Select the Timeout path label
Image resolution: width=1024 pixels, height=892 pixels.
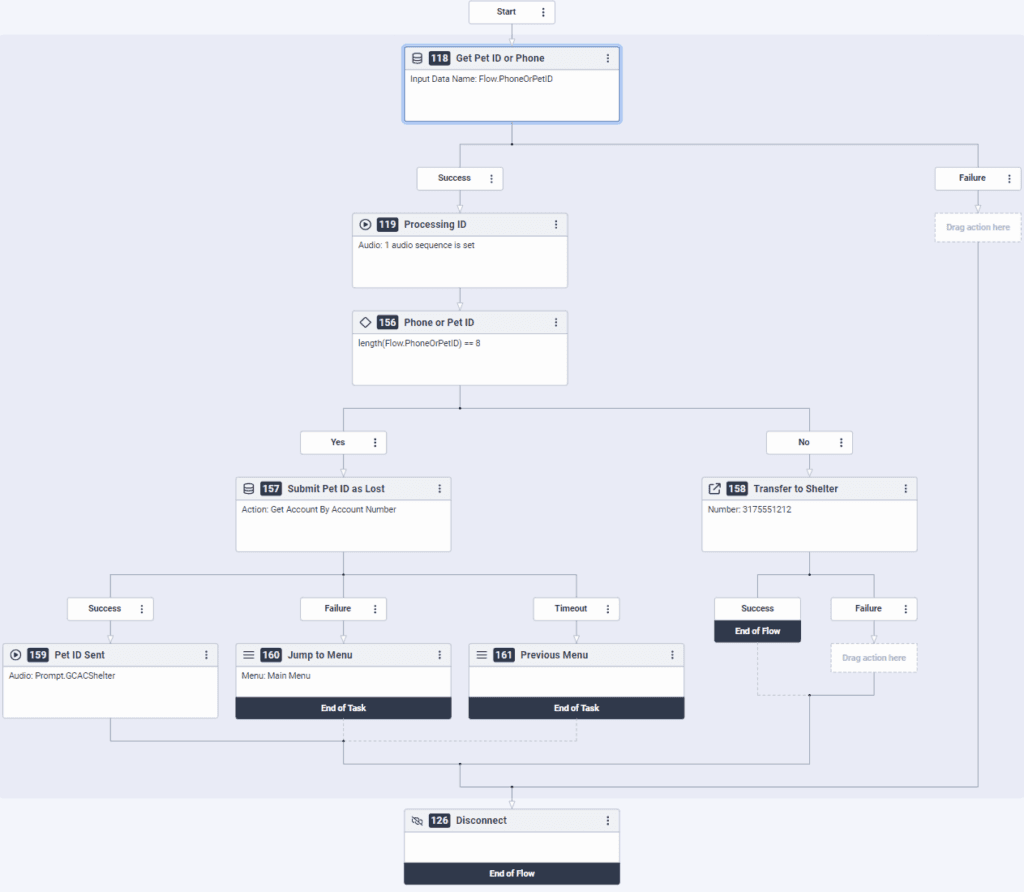pos(568,608)
